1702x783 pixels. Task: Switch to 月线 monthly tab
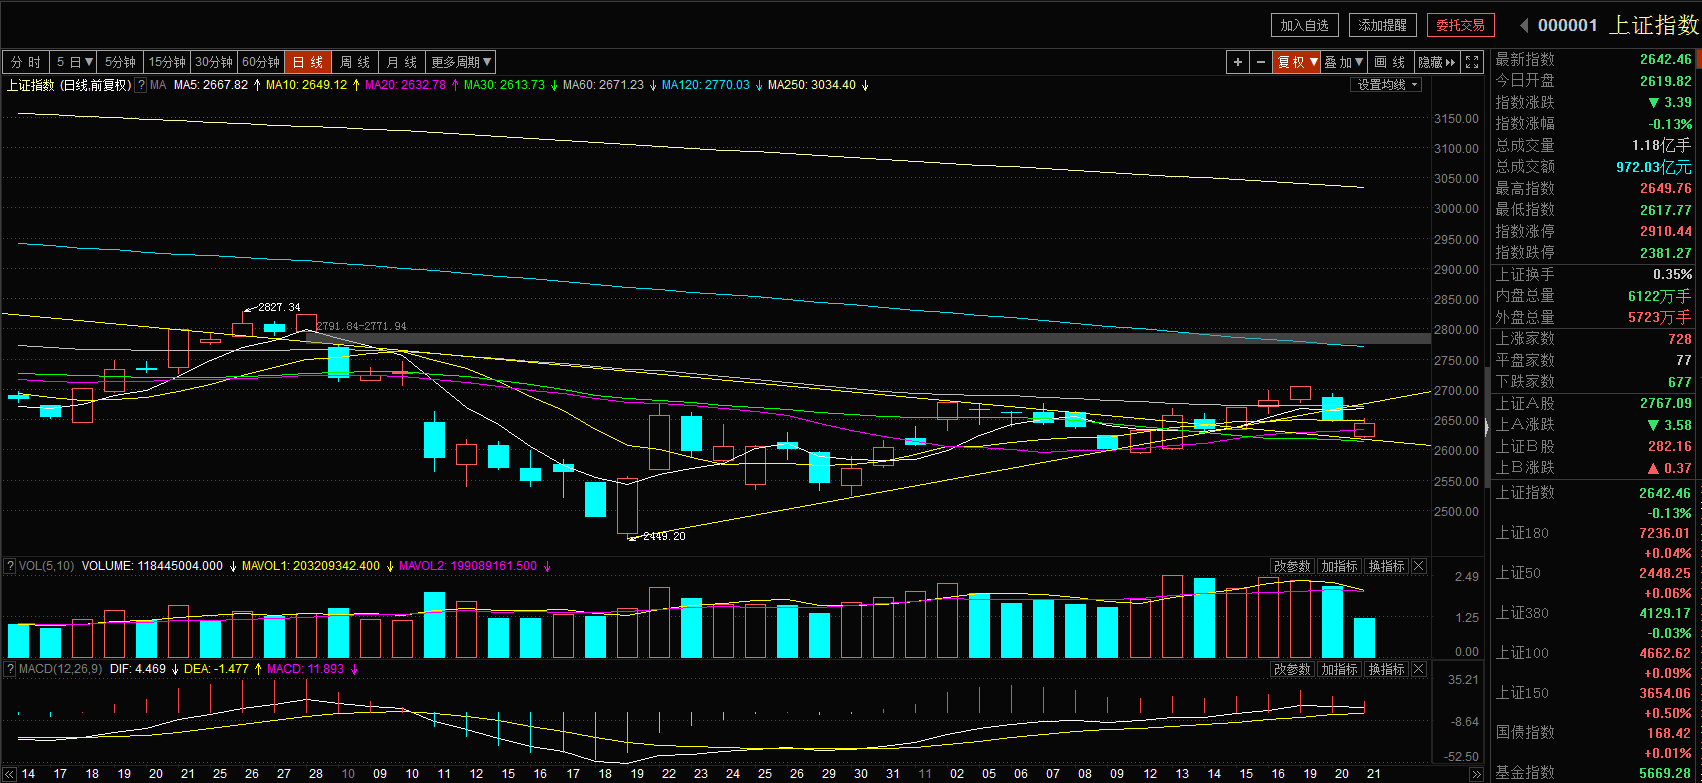tap(403, 62)
